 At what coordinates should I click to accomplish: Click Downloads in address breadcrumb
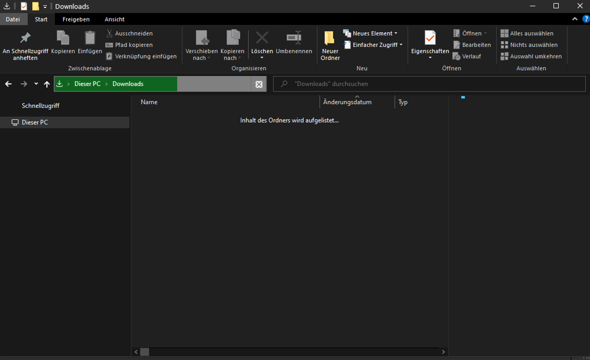128,84
